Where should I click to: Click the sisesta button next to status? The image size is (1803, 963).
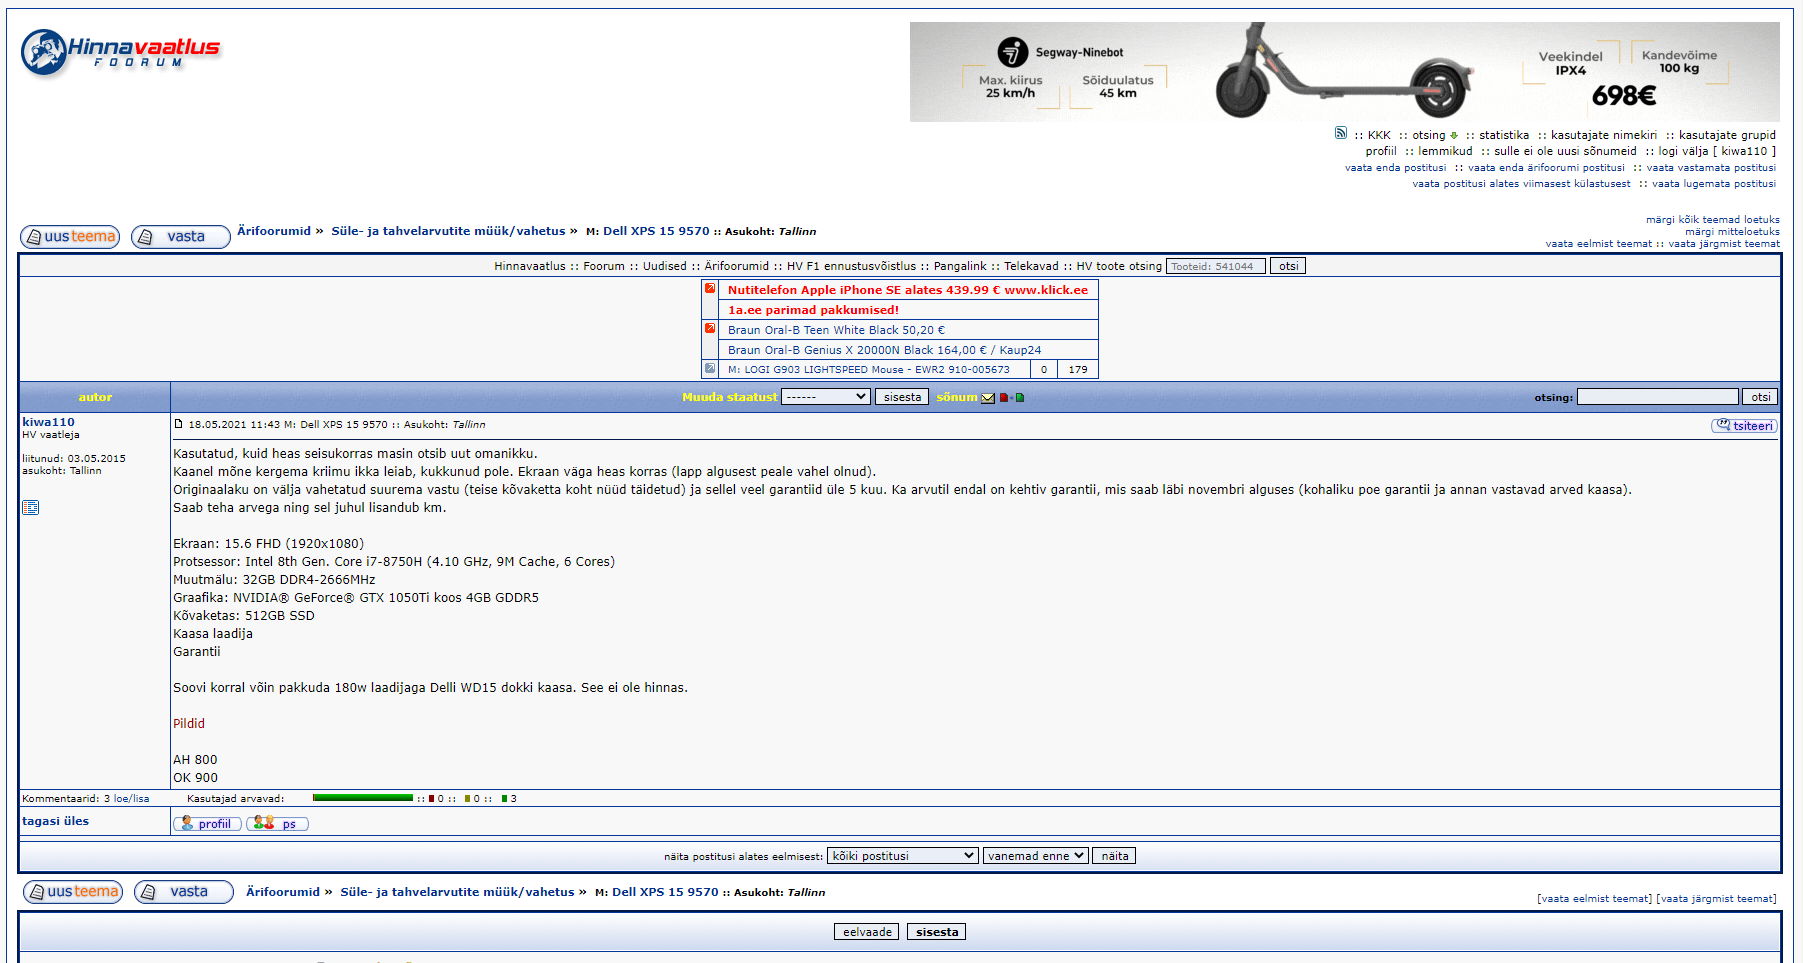pyautogui.click(x=902, y=397)
